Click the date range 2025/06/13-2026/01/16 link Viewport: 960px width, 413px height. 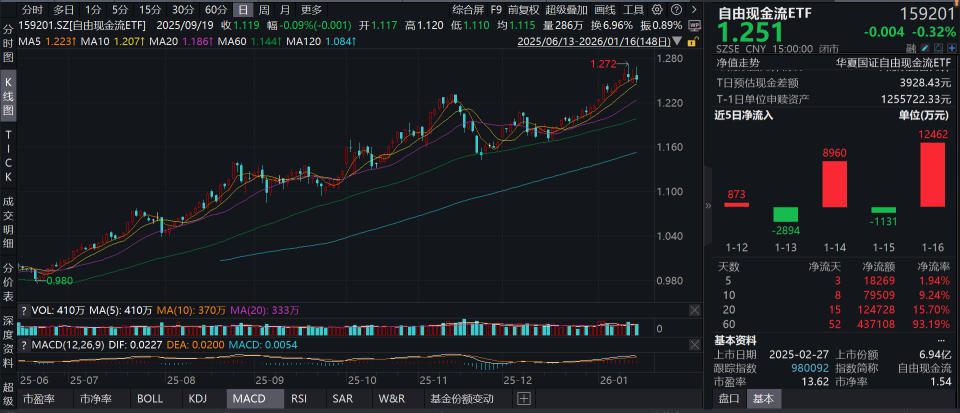(596, 42)
